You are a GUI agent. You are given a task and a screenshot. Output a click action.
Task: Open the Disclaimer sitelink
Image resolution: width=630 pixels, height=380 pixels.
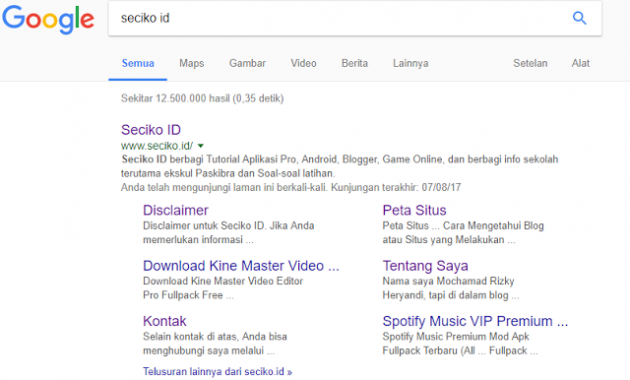(x=176, y=210)
